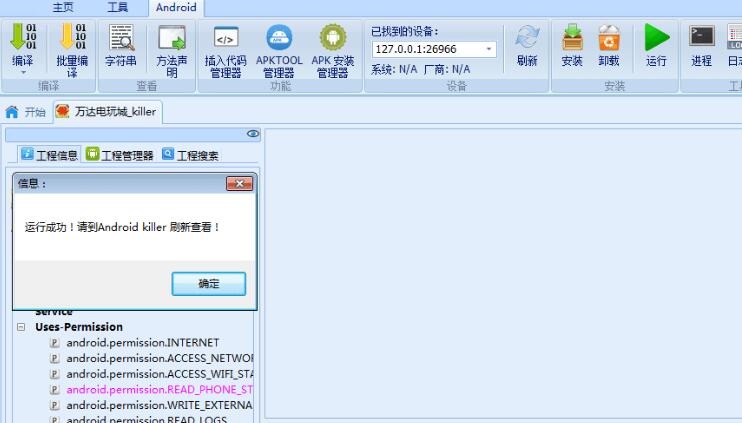
Task: Click the 厂商: N/A status text
Action: (447, 70)
